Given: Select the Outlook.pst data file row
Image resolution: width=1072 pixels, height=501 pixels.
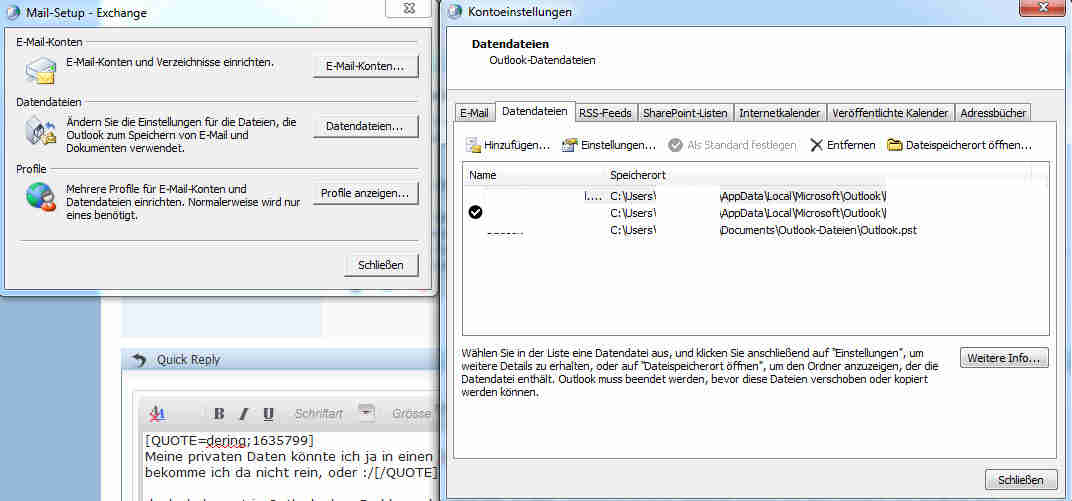Looking at the screenshot, I should pos(755,230).
